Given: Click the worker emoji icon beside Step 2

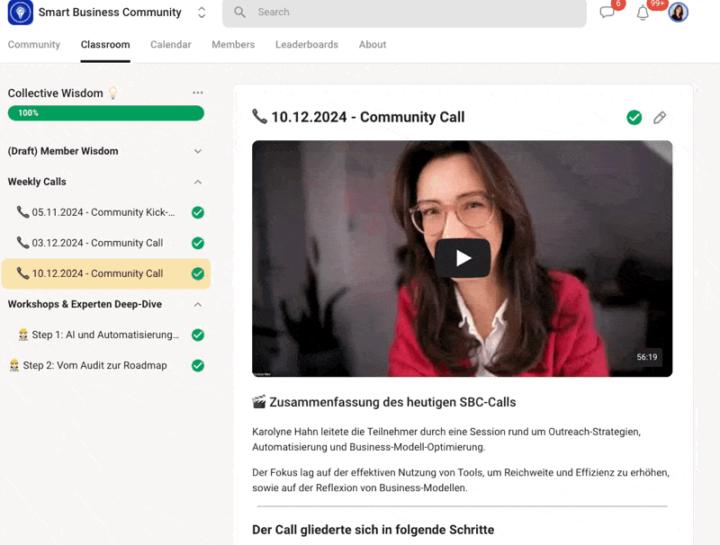Looking at the screenshot, I should pyautogui.click(x=14, y=365).
